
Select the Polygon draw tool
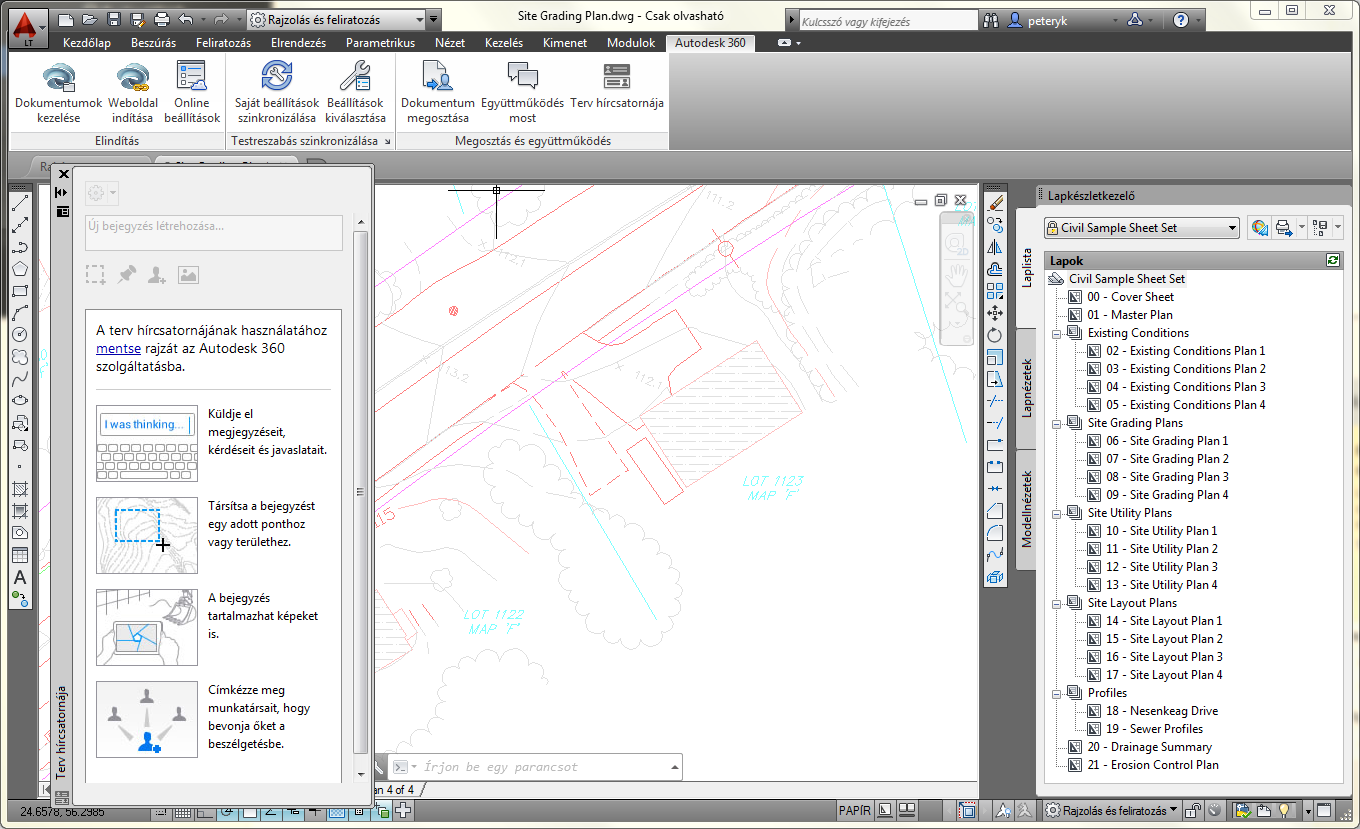(20, 269)
